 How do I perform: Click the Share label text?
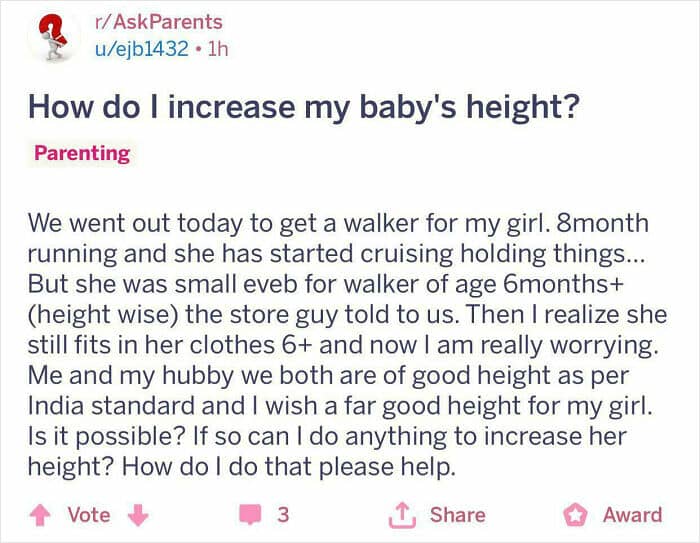click(x=455, y=515)
